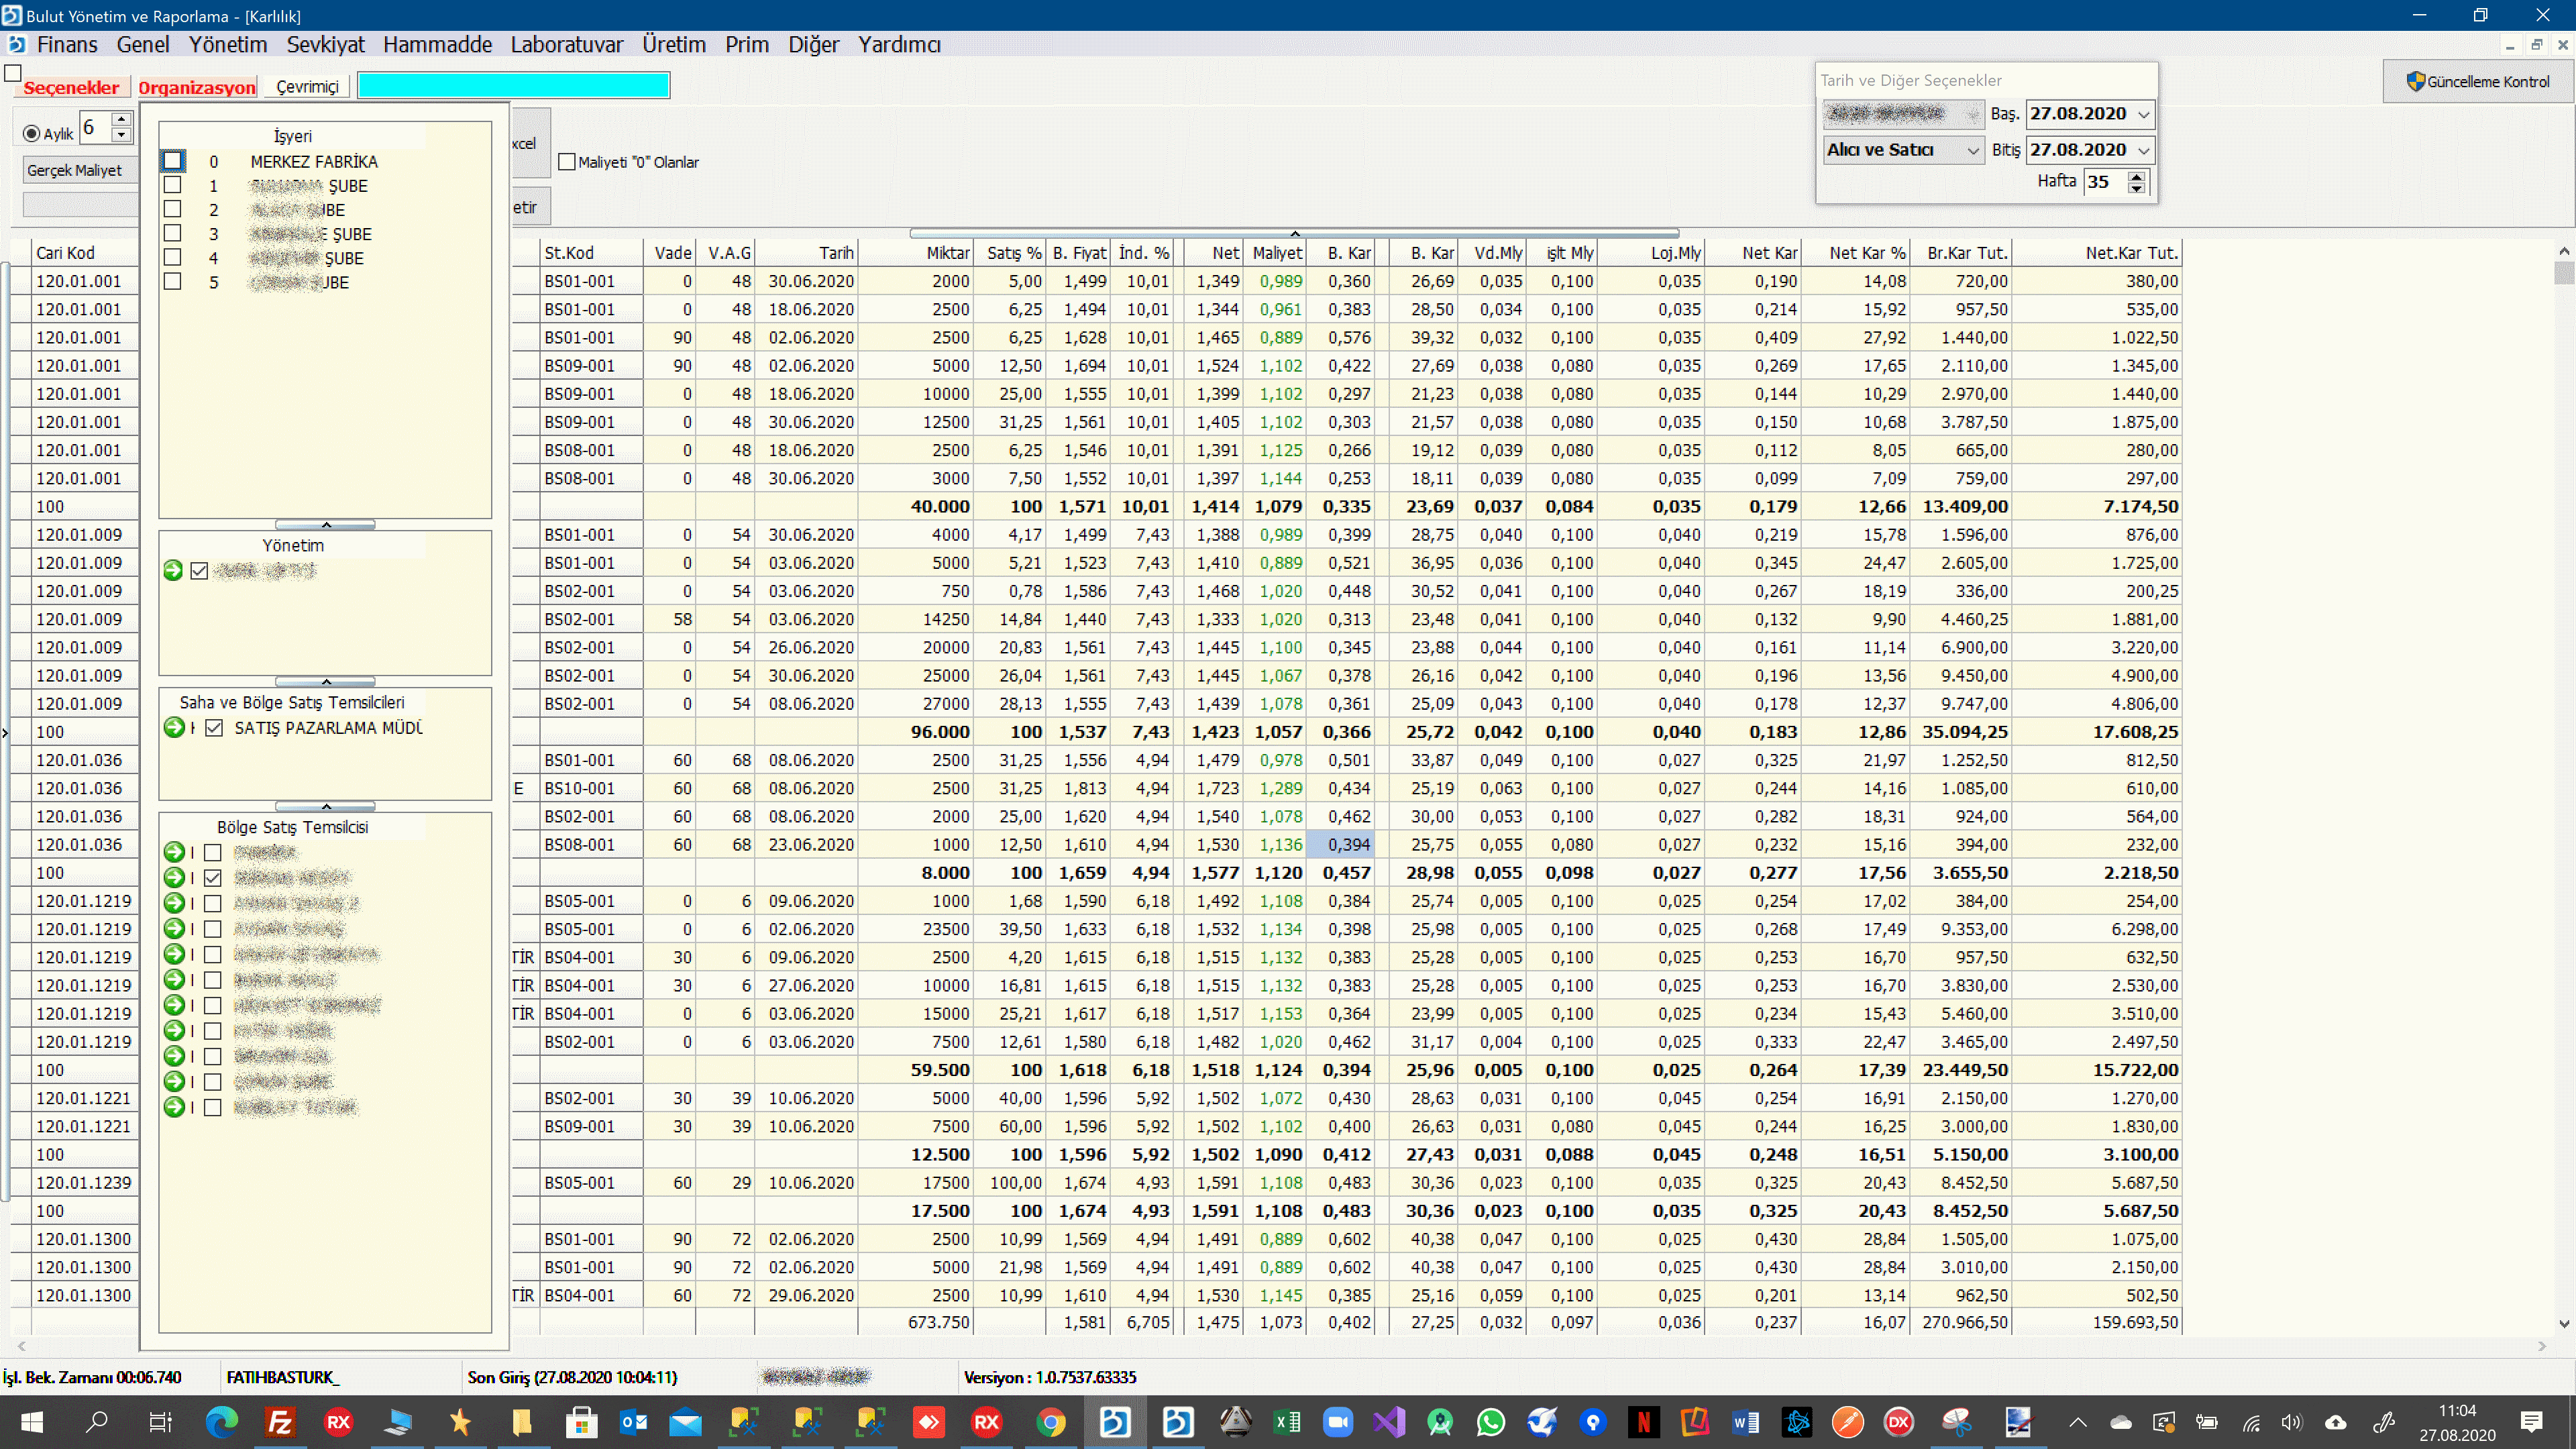Click the volume icon in system tray
Image resolution: width=2576 pixels, height=1449 pixels.
point(2292,1422)
